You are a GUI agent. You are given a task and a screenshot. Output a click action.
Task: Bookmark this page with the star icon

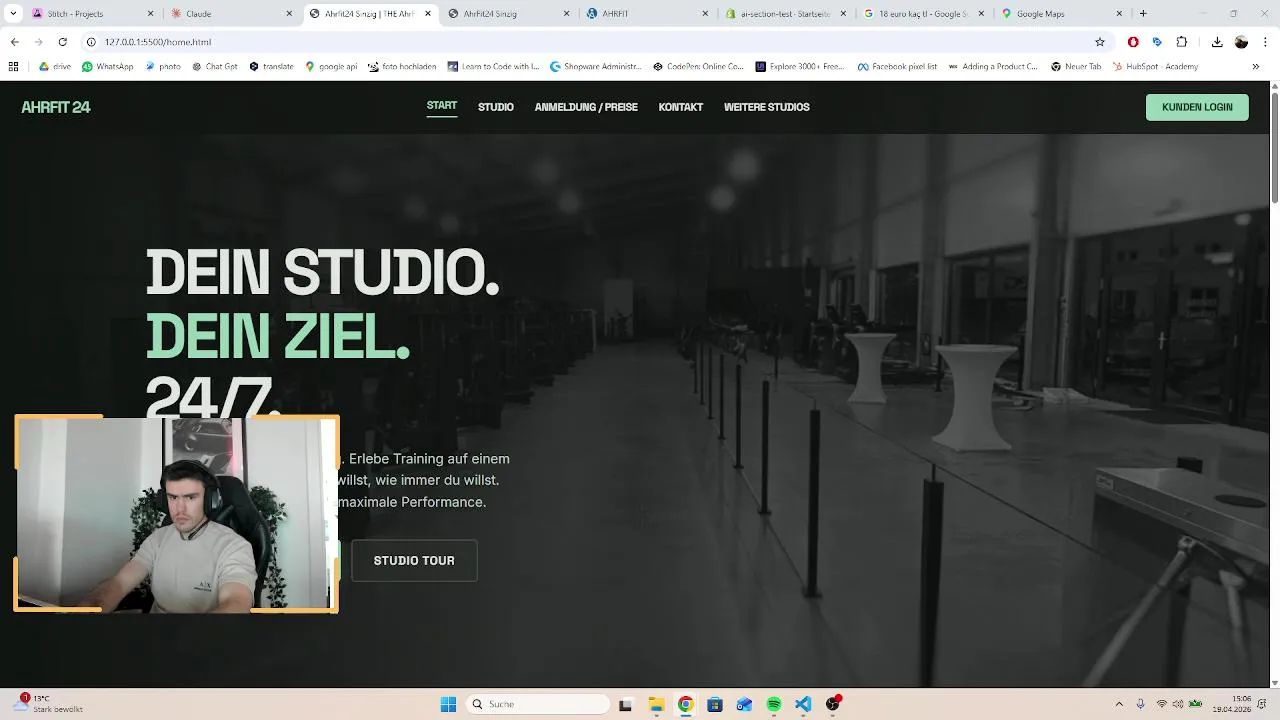coord(1100,42)
